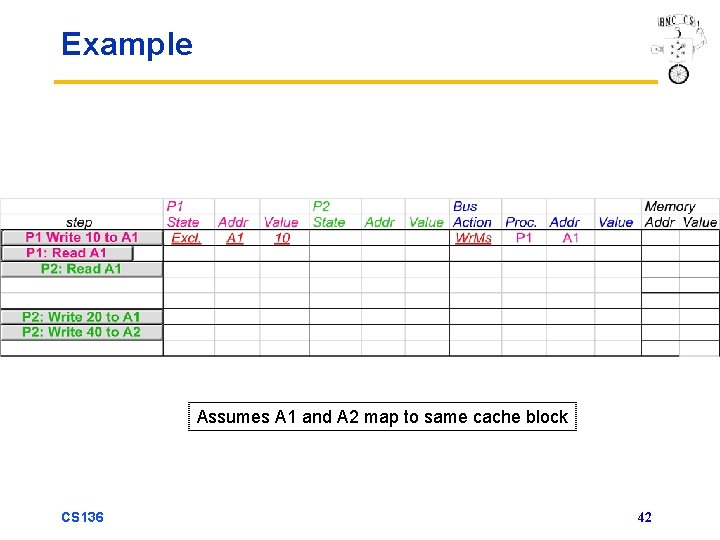Click the 'WrMs' bus action cell
Image resolution: width=720 pixels, height=540 pixels.
(x=473, y=238)
